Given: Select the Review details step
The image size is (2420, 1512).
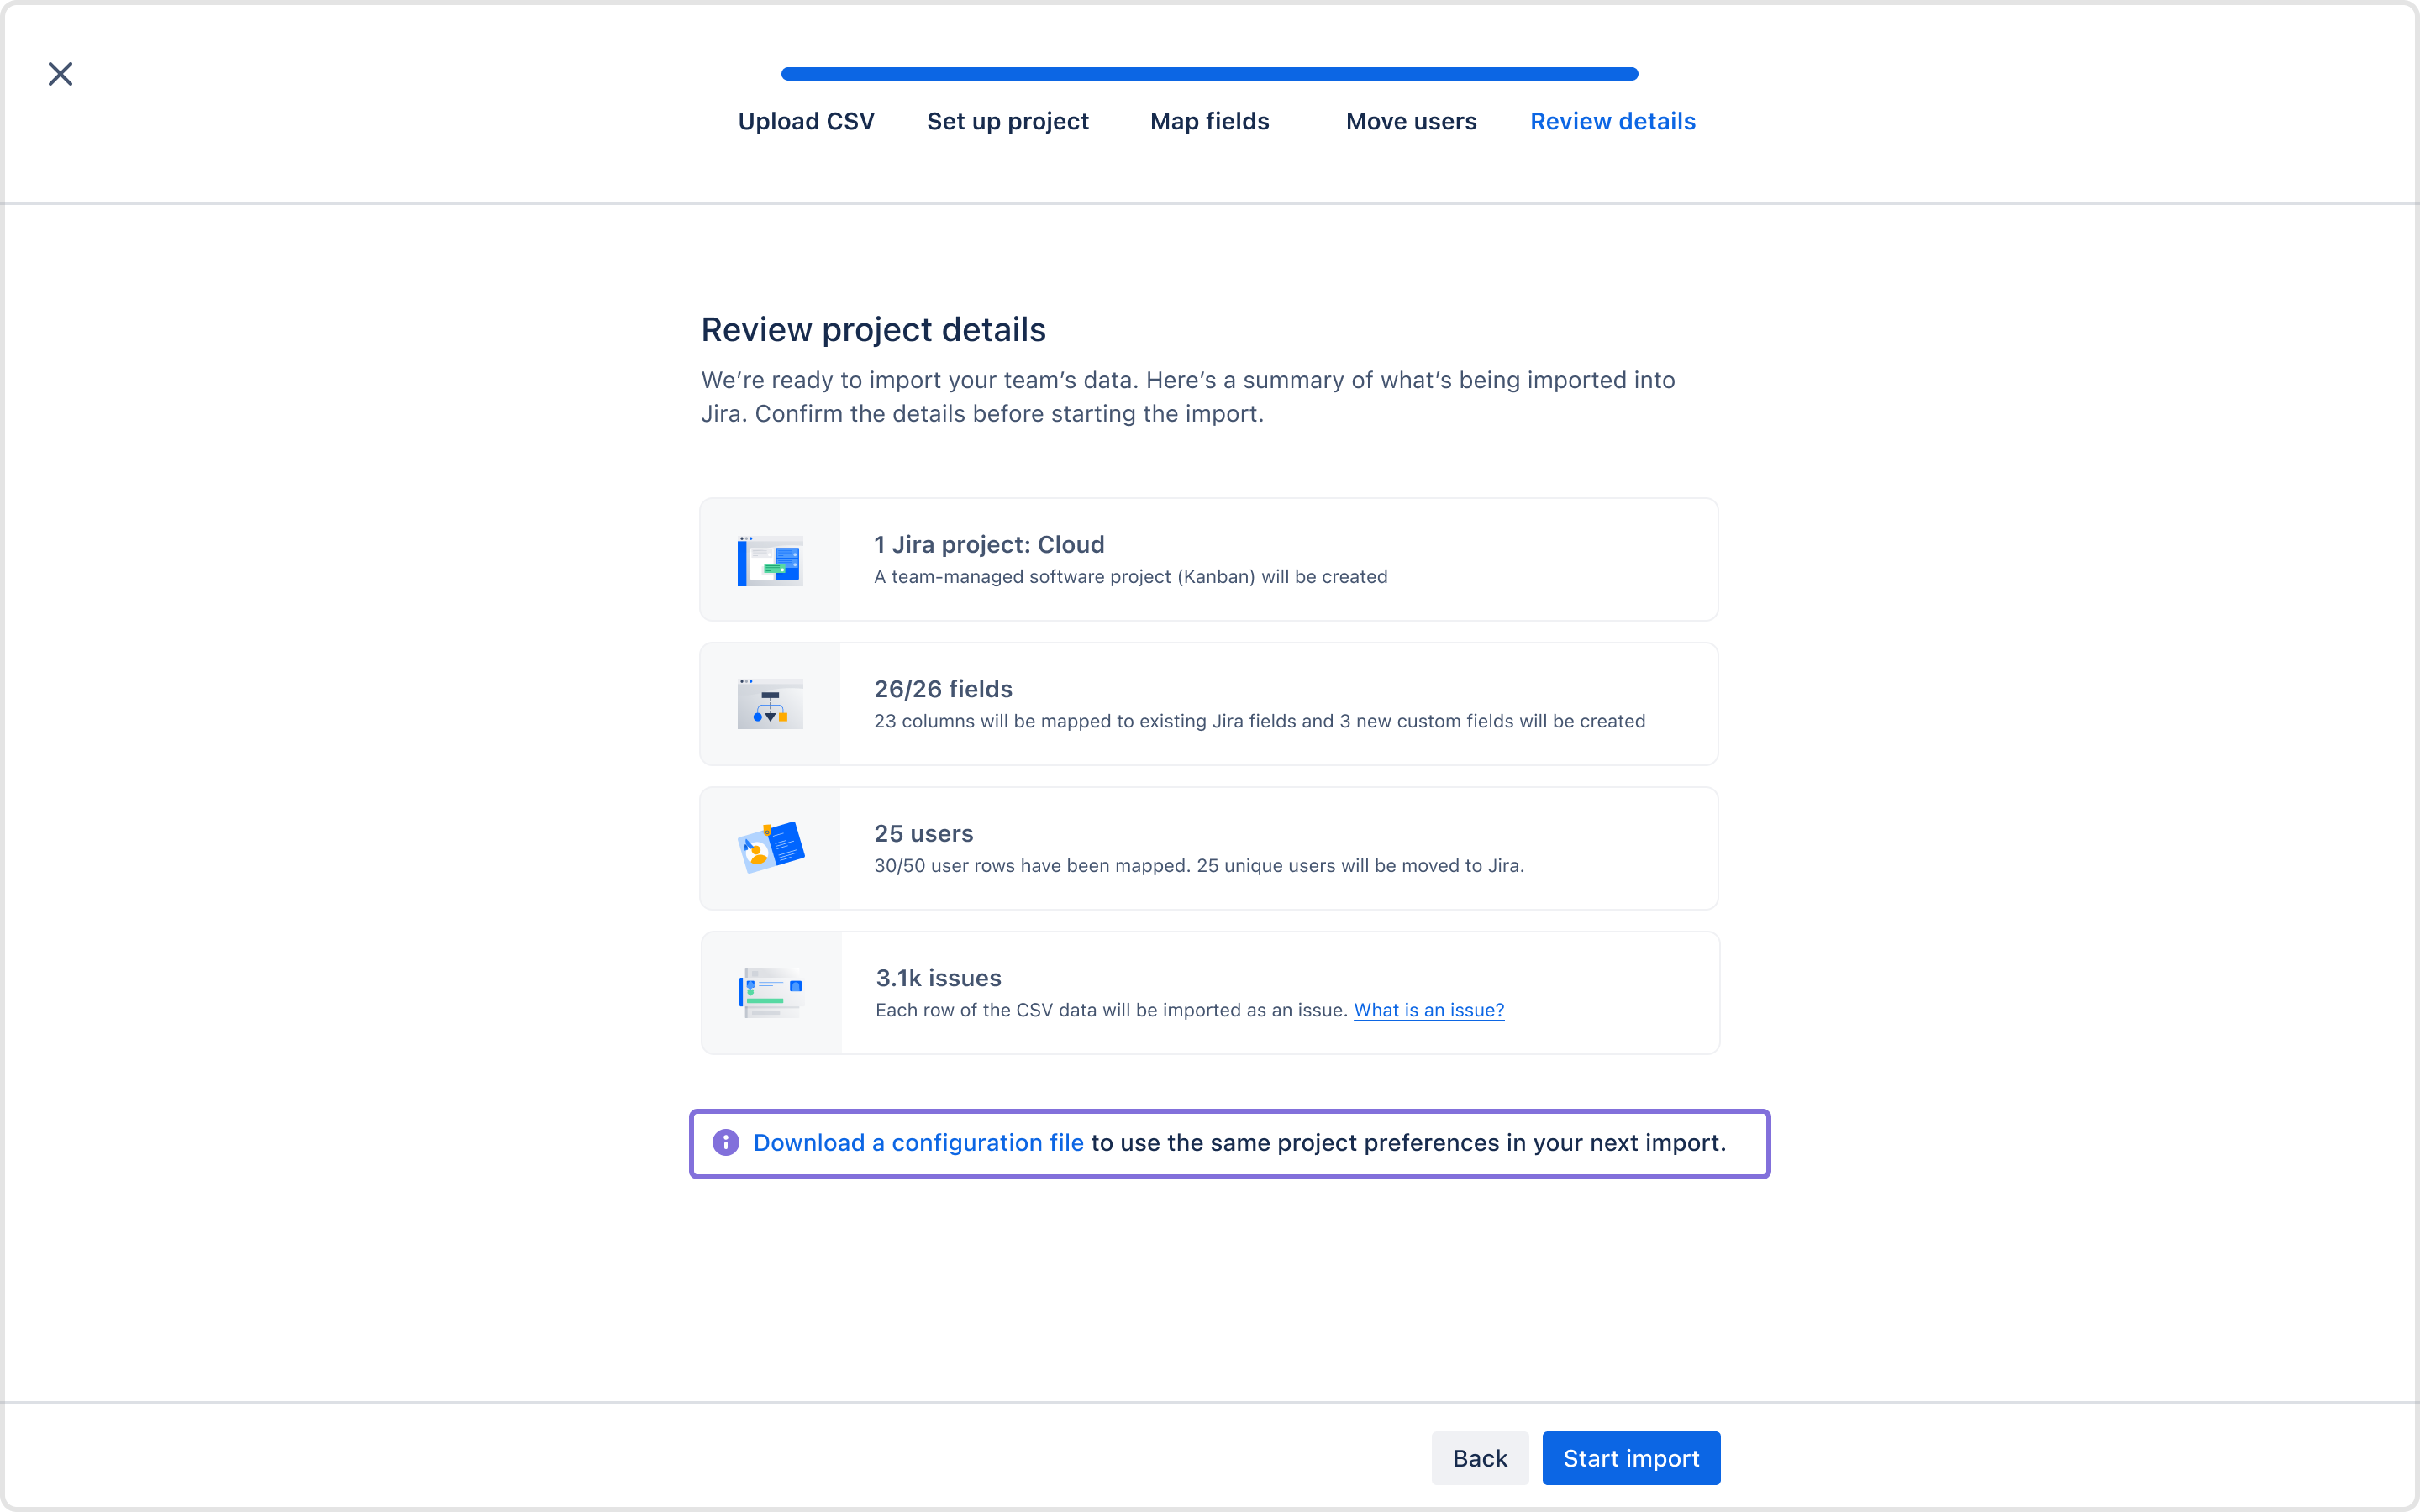Looking at the screenshot, I should pos(1613,121).
